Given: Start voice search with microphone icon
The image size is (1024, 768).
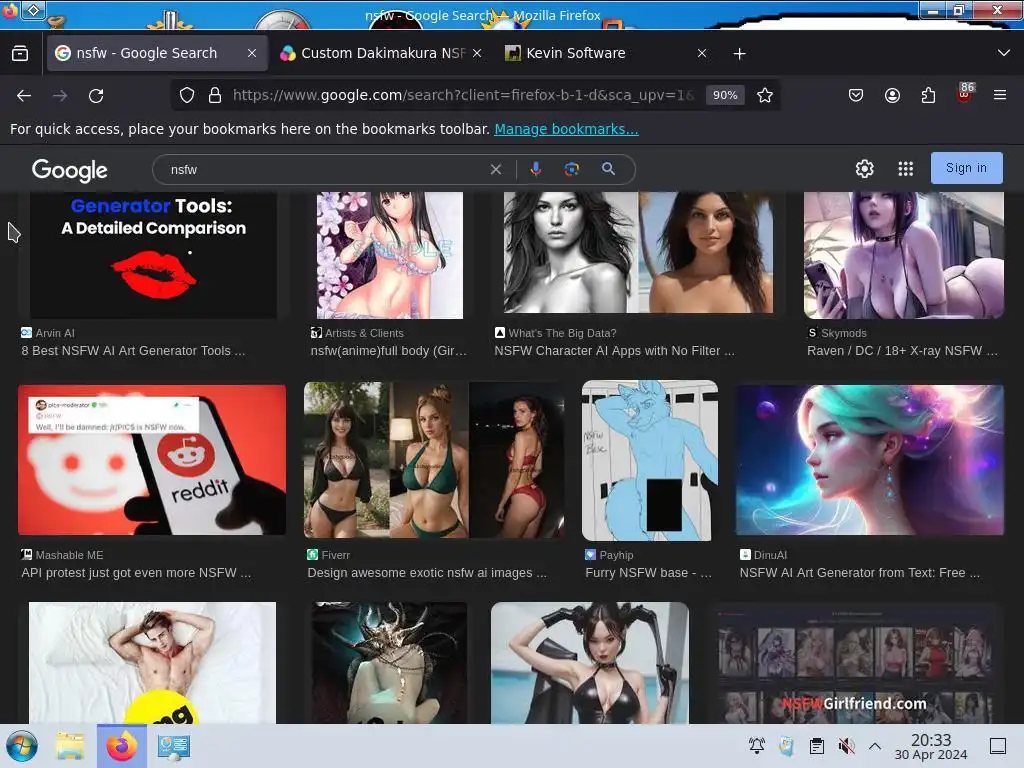Looking at the screenshot, I should (x=536, y=169).
